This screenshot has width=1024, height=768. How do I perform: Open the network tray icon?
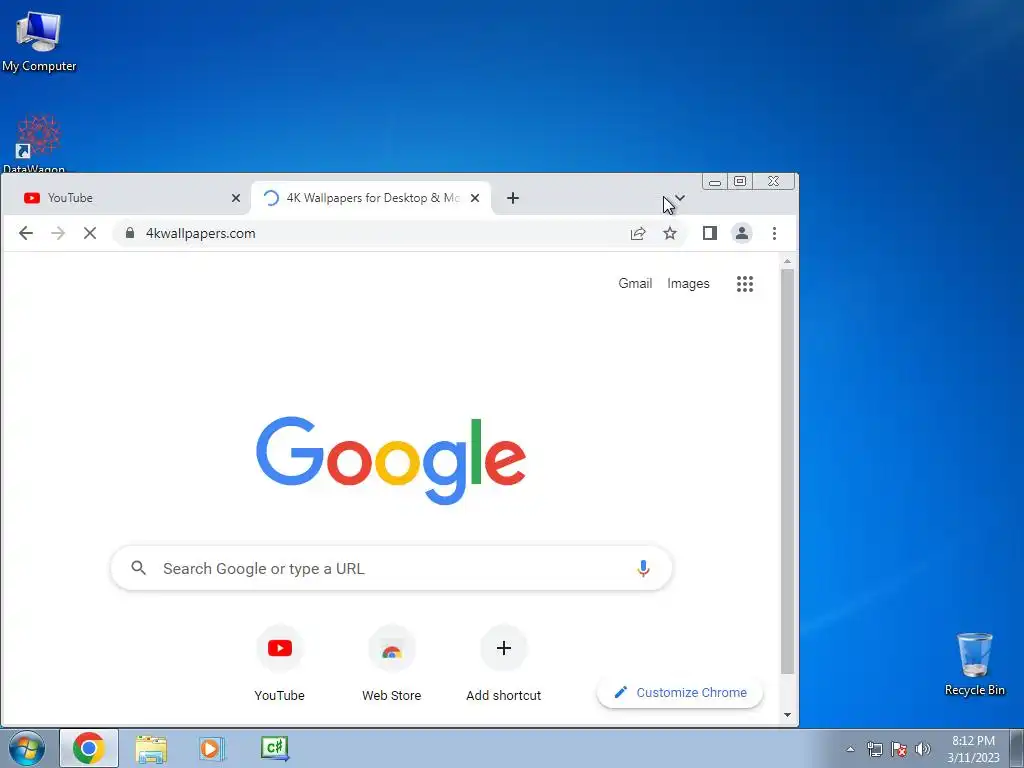tap(874, 749)
